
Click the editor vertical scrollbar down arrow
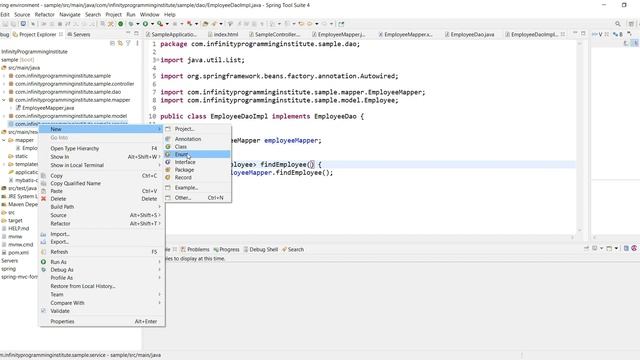579,230
